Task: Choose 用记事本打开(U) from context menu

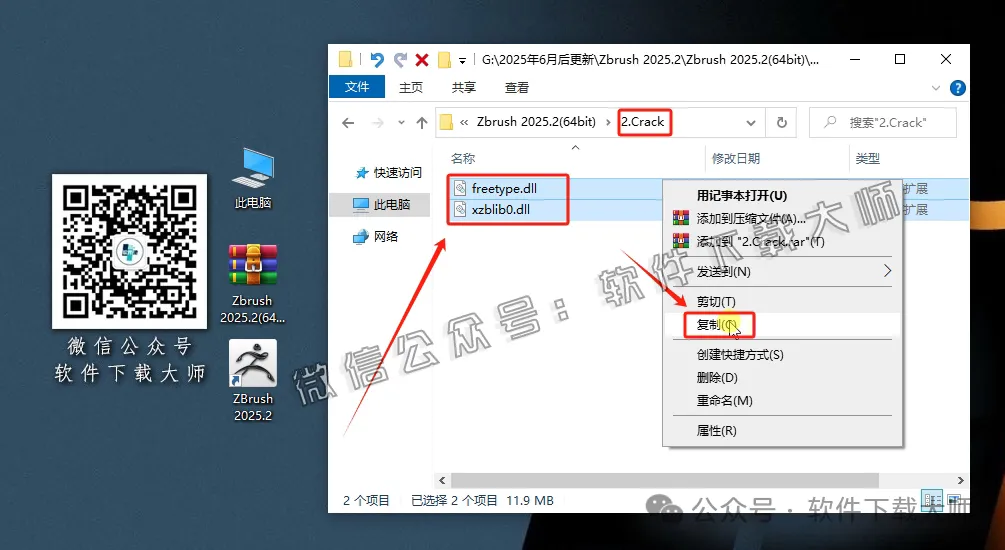Action: coord(783,196)
